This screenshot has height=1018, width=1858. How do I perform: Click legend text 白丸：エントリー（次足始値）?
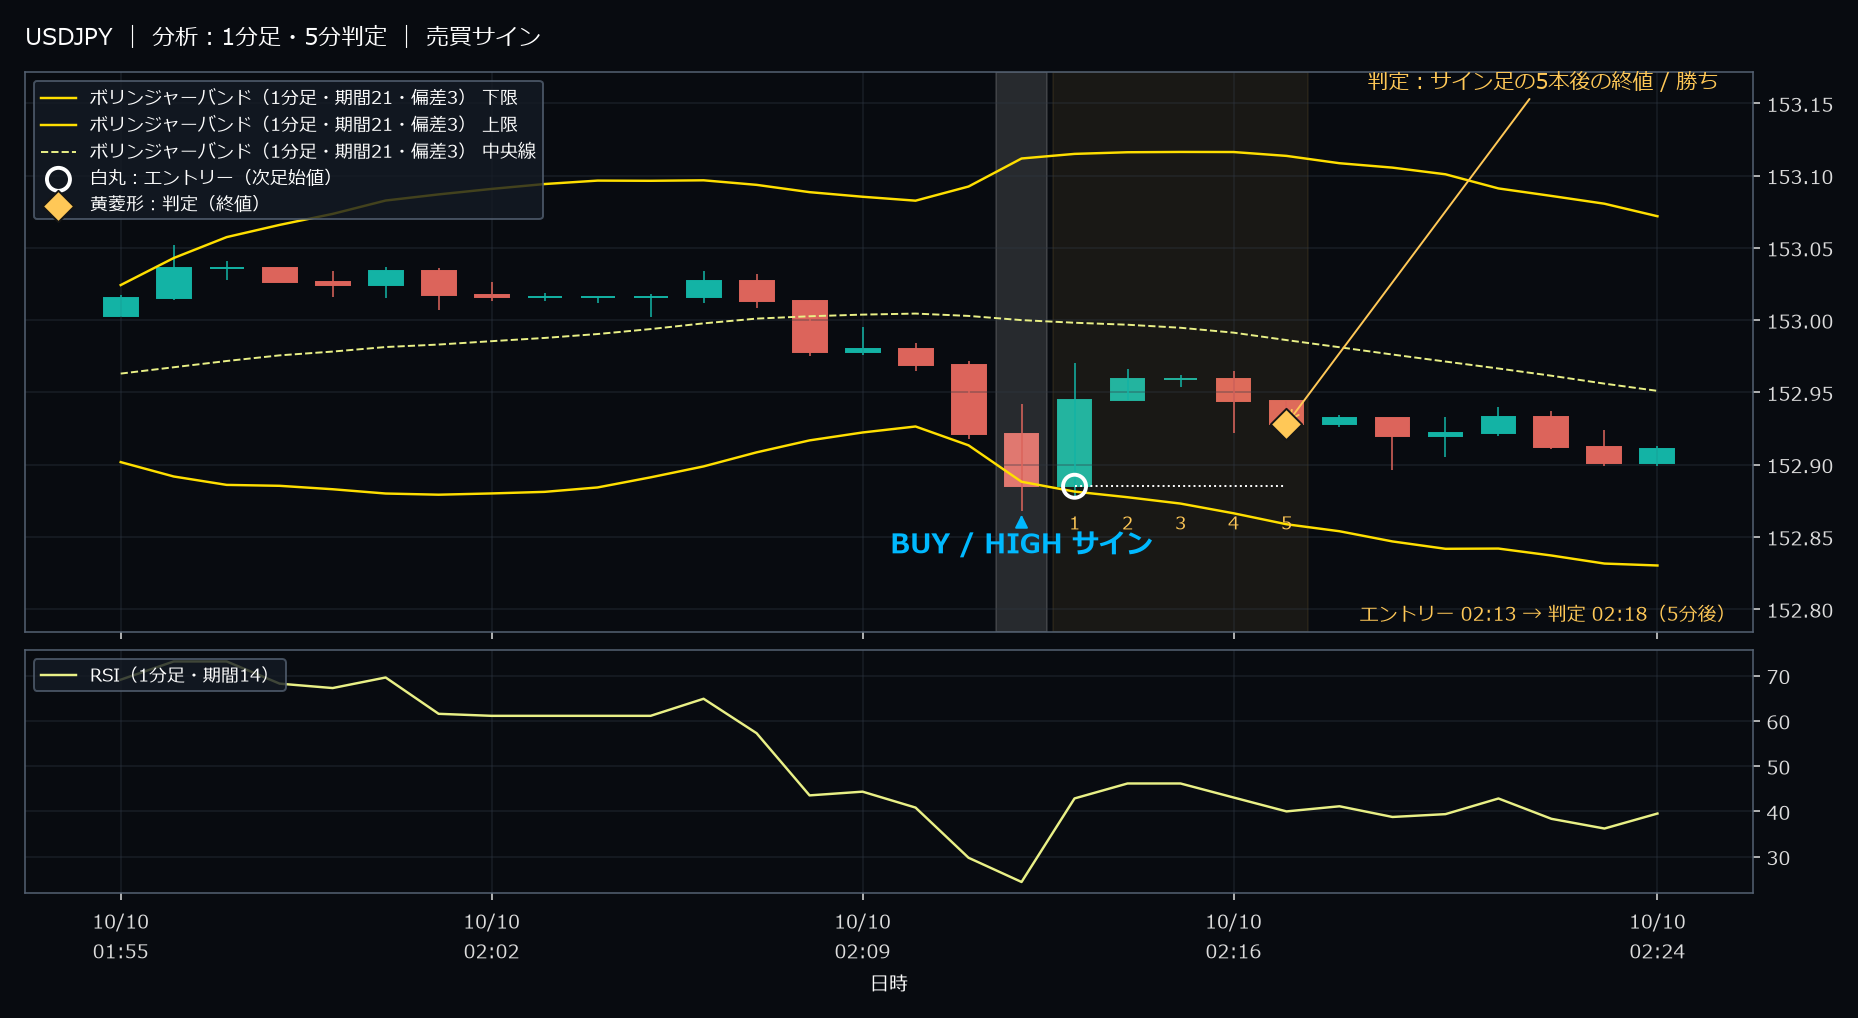coord(211,178)
